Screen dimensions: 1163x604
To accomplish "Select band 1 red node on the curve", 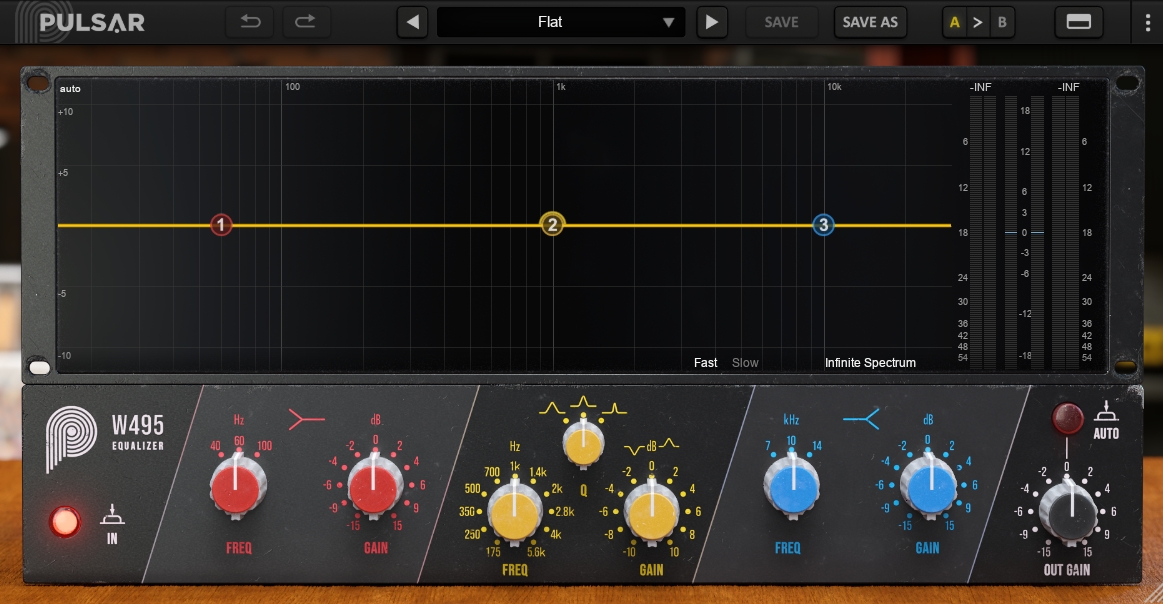I will (220, 225).
